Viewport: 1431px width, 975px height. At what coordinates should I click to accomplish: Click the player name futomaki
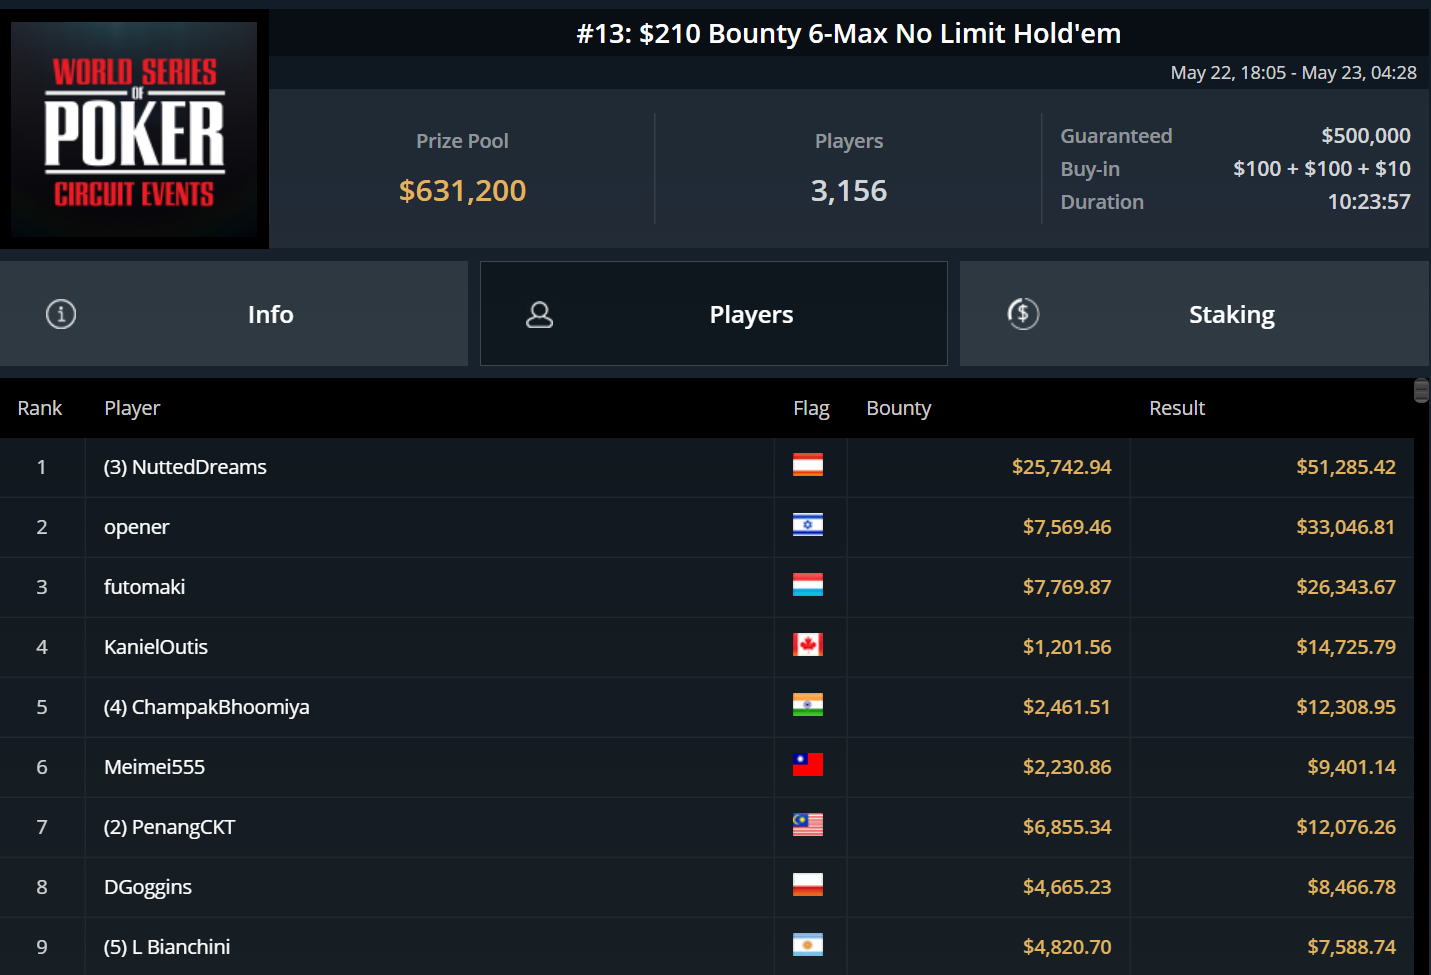coord(145,587)
